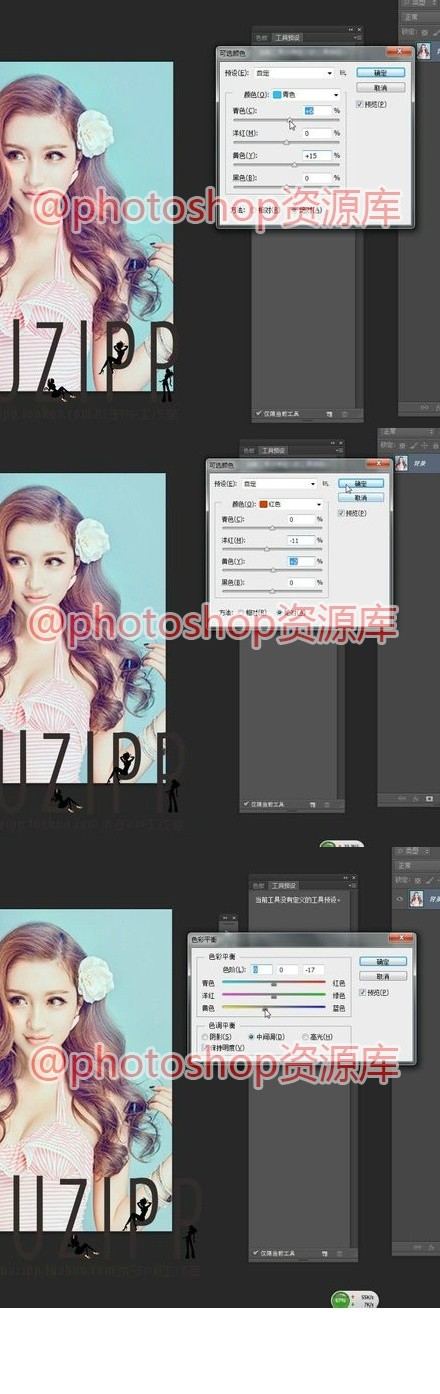
Task: Click 青色-红色 cyan-red slider in Color Balance
Action: coord(273,984)
